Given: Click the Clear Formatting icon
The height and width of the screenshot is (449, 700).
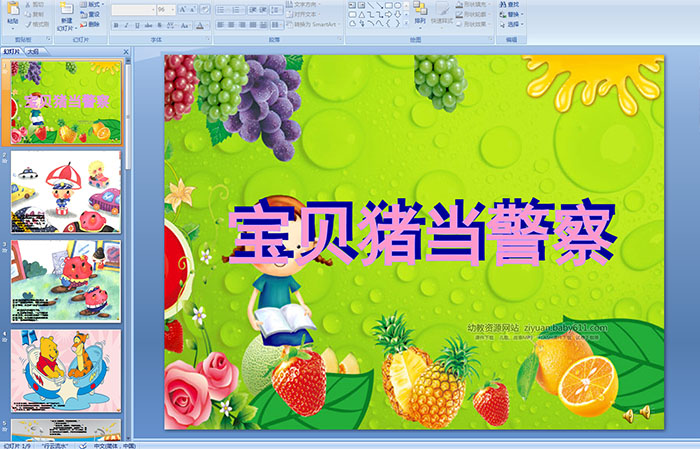Looking at the screenshot, I should pyautogui.click(x=204, y=9).
